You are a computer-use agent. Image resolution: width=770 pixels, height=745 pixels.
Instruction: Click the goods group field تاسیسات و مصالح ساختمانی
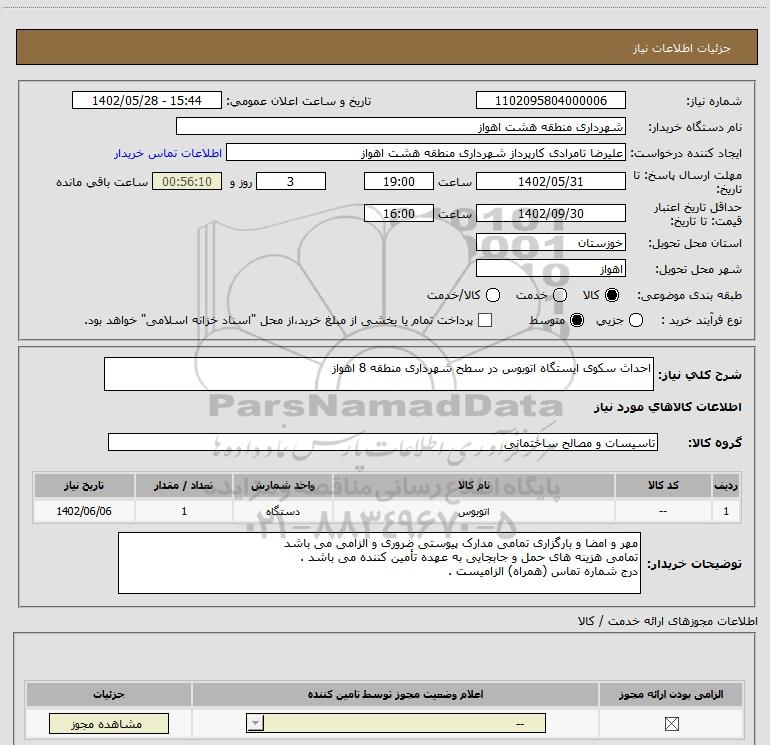click(x=383, y=442)
